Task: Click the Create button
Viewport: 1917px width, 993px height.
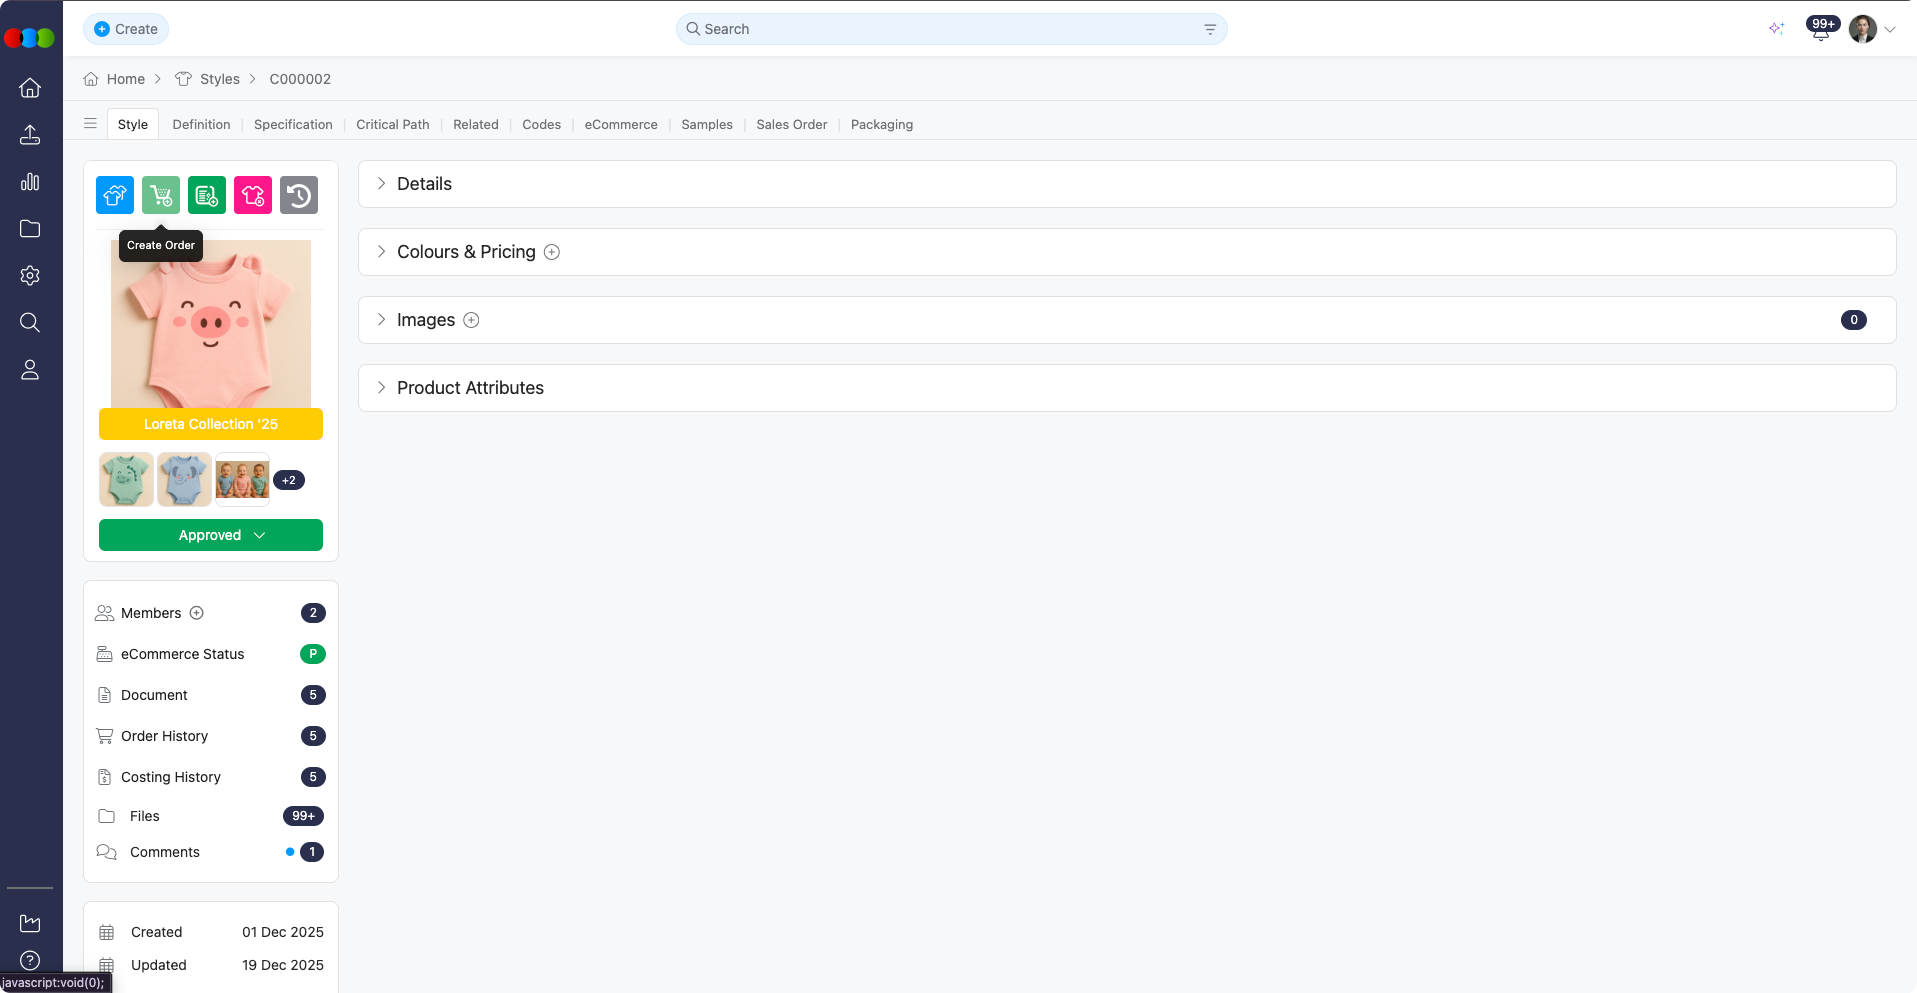Action: 126,29
